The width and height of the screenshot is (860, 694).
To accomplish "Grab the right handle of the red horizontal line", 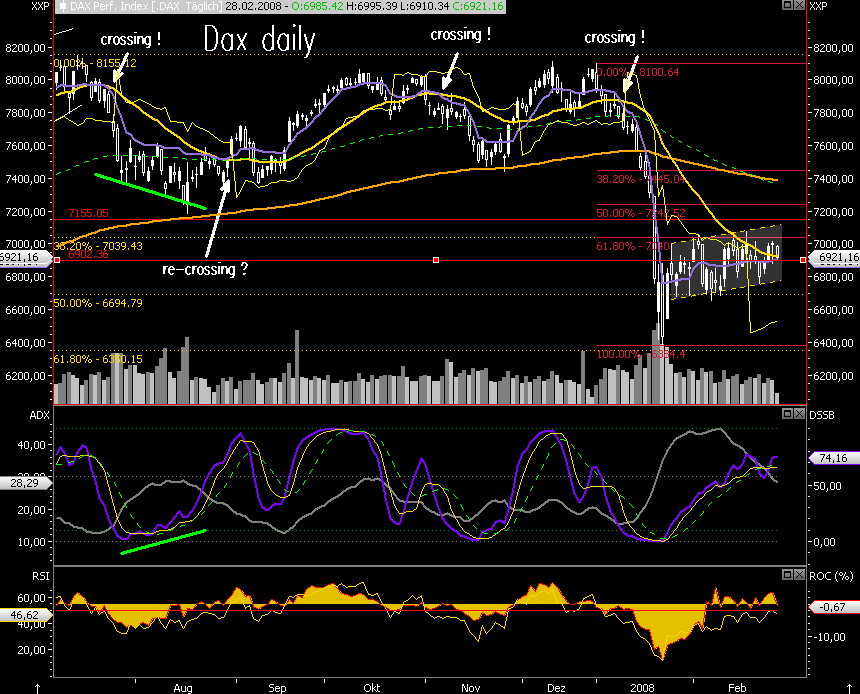I will point(803,259).
